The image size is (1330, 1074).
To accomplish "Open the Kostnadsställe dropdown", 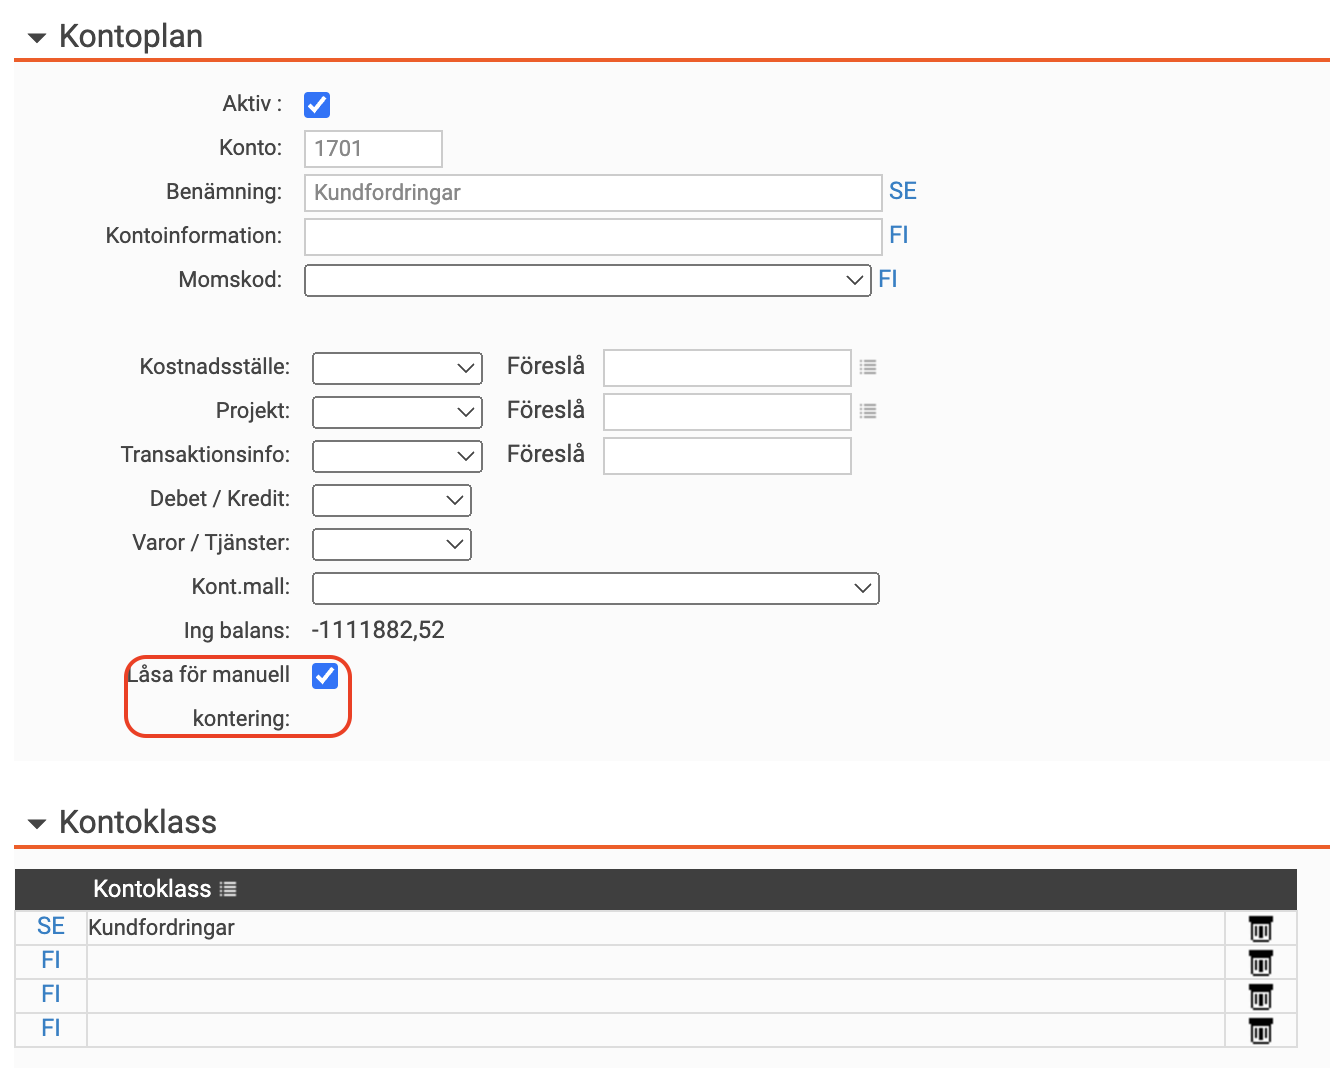I will [x=397, y=368].
